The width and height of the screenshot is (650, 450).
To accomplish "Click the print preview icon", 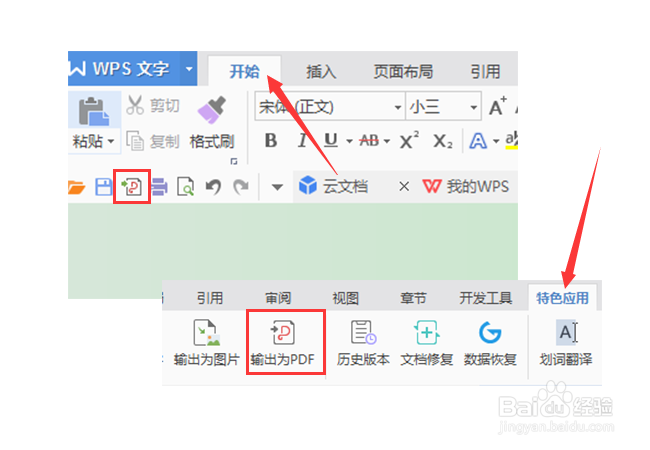I will point(186,187).
